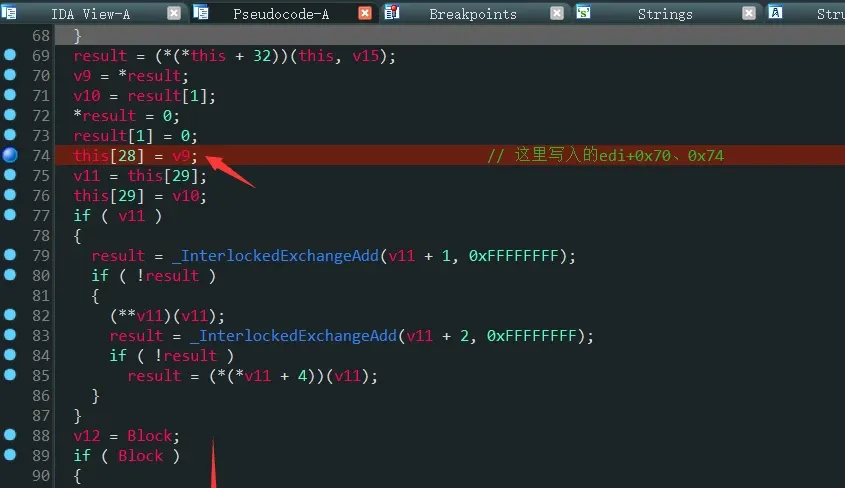Viewport: 845px width, 488px height.
Task: Click '*result = 0;' on line 72
Action: click(x=127, y=116)
